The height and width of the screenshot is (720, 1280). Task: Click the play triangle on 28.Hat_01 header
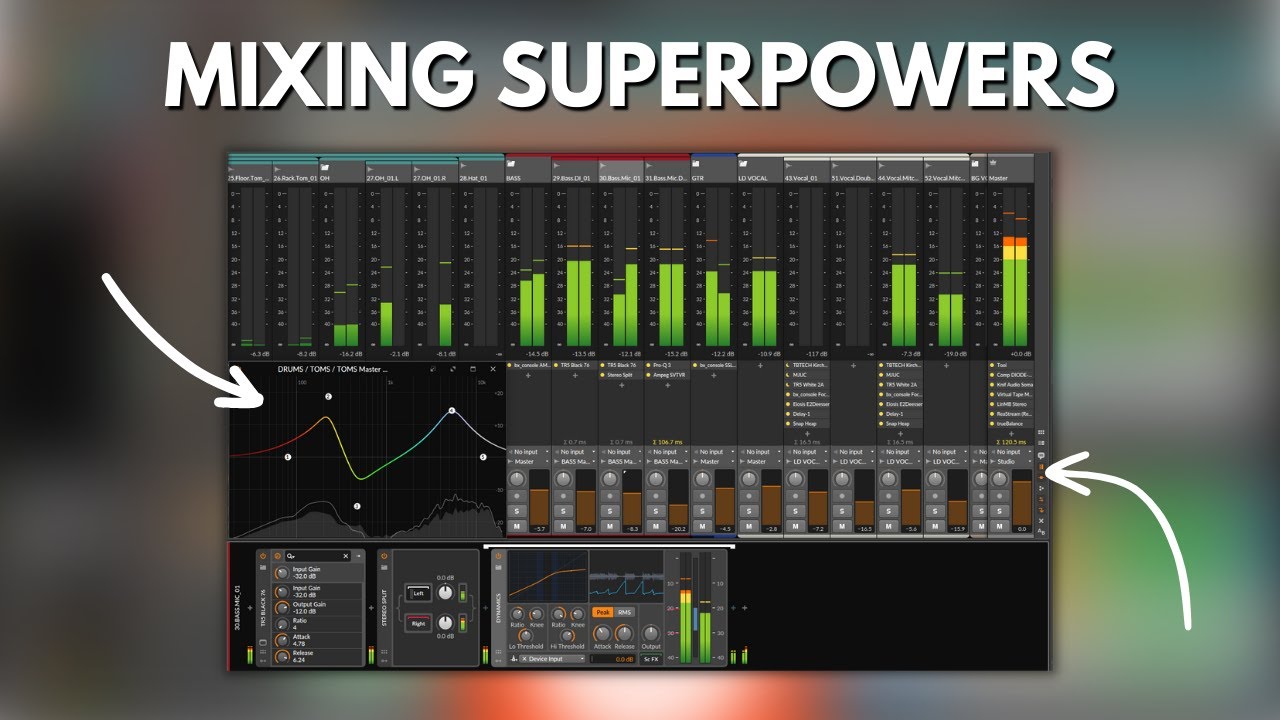[x=463, y=166]
